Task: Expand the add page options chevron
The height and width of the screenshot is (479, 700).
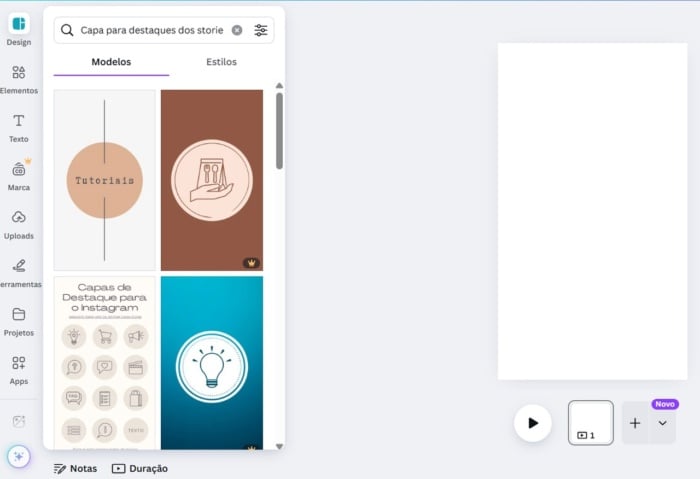Action: click(662, 423)
